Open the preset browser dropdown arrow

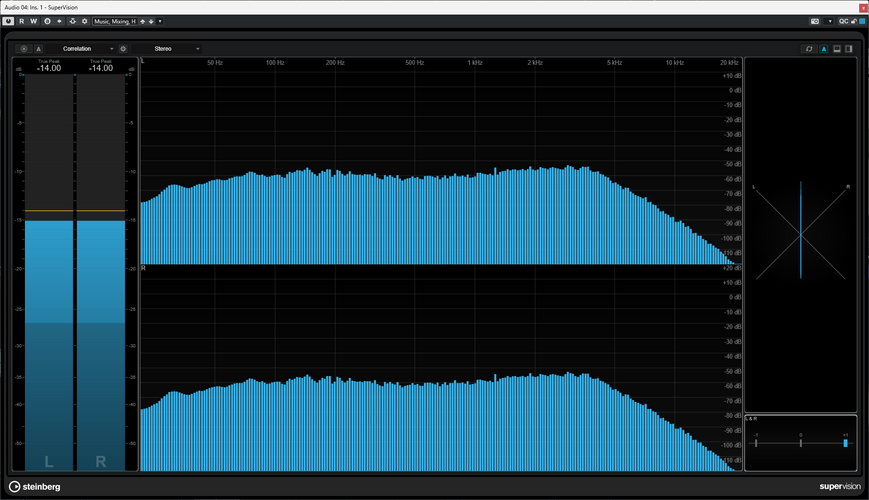160,21
